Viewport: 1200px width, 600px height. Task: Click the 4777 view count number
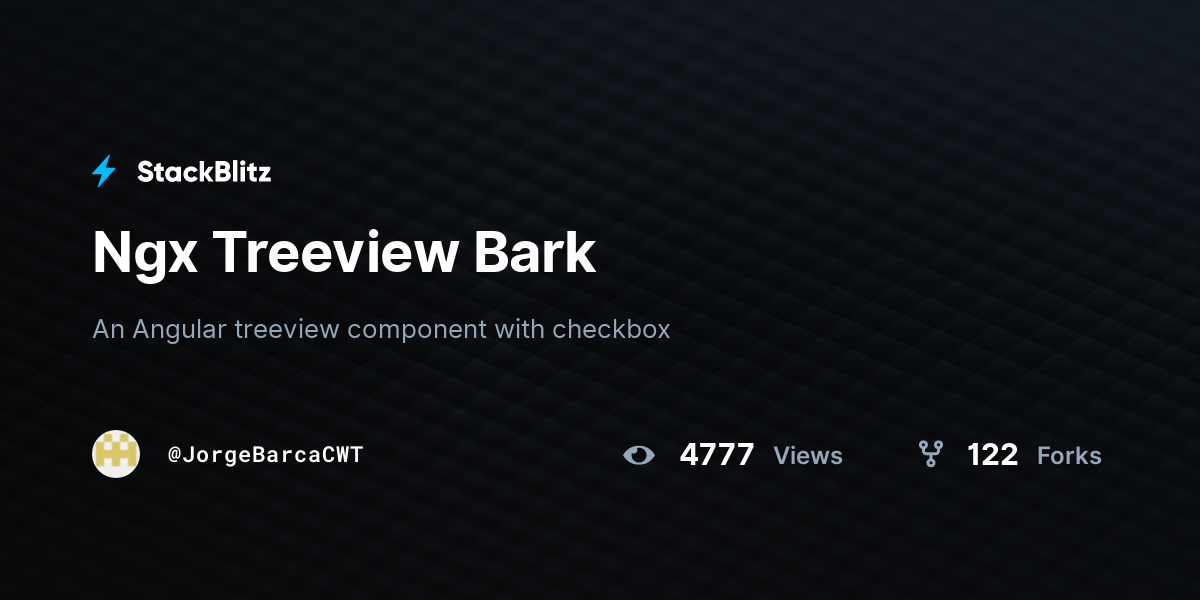(x=717, y=455)
